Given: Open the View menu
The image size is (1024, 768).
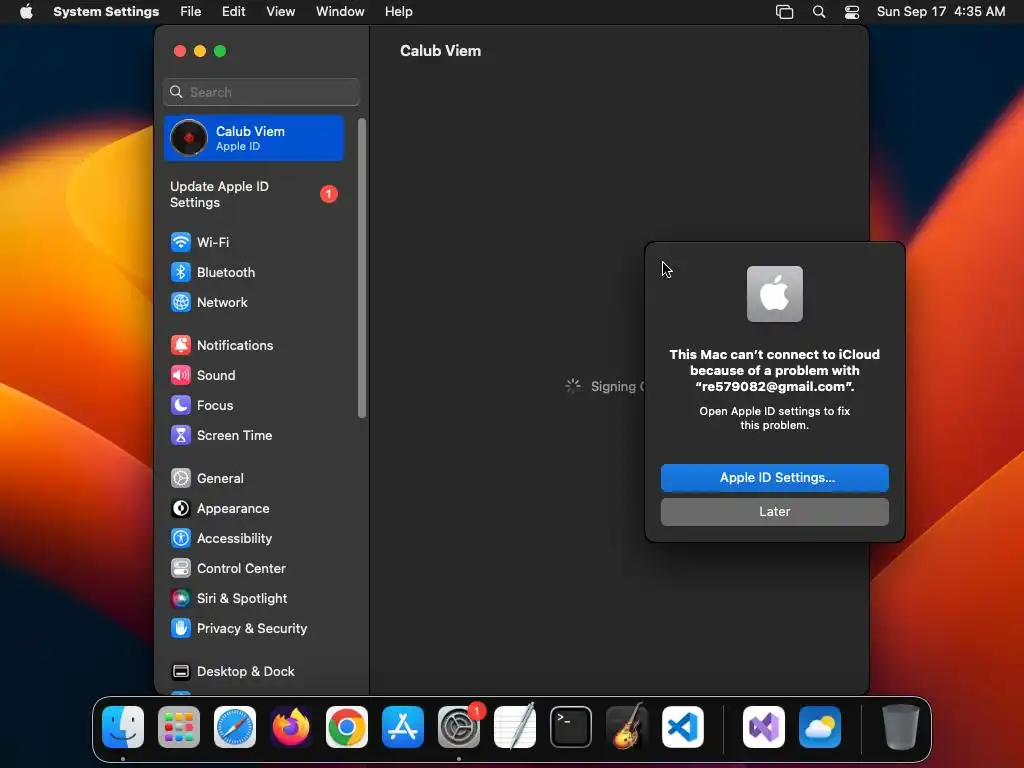Looking at the screenshot, I should click(x=281, y=12).
